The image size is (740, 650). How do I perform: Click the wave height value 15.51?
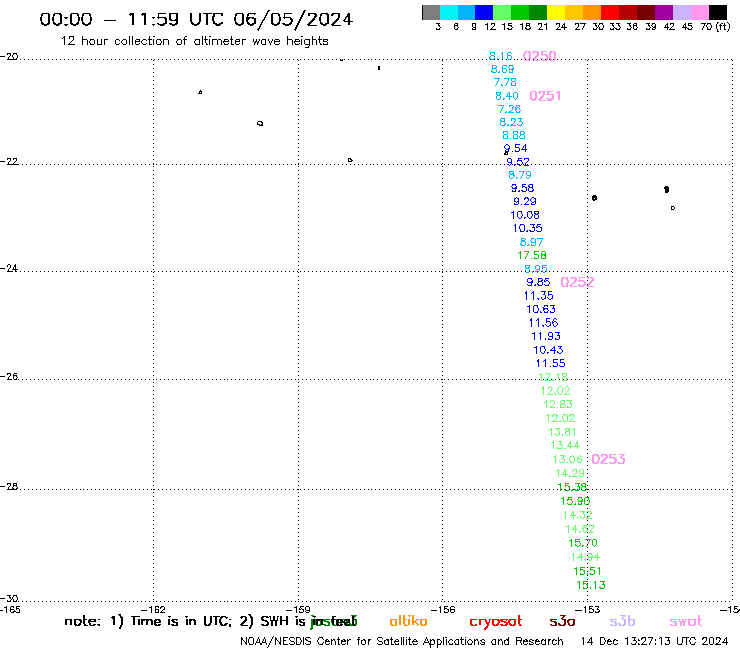tap(588, 571)
